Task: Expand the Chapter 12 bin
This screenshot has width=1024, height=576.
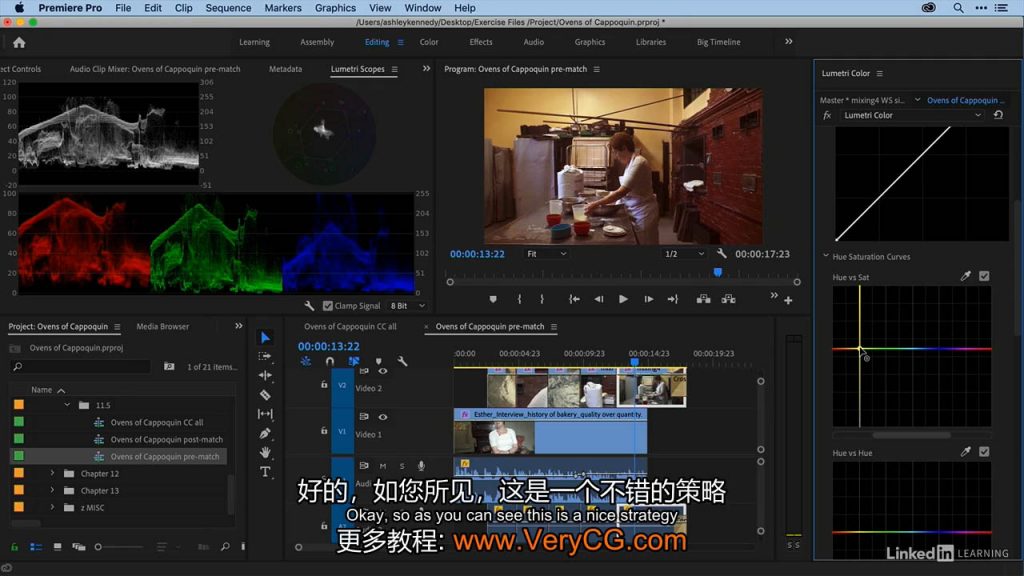Action: tap(52, 473)
